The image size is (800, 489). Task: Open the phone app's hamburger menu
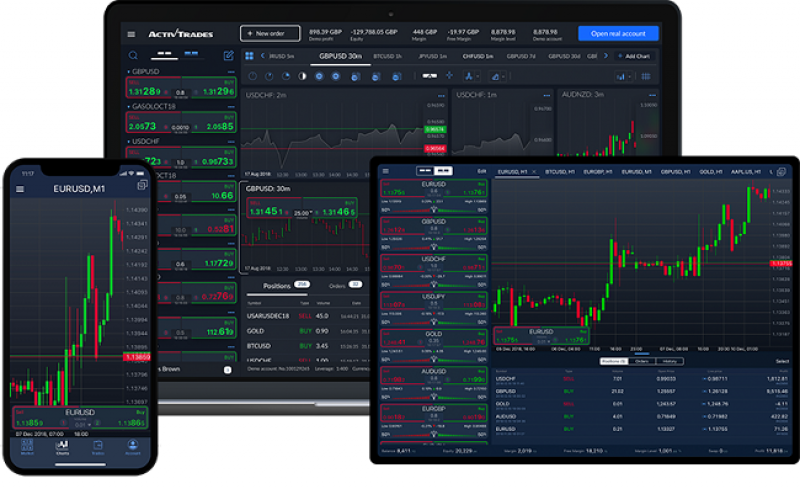point(20,189)
